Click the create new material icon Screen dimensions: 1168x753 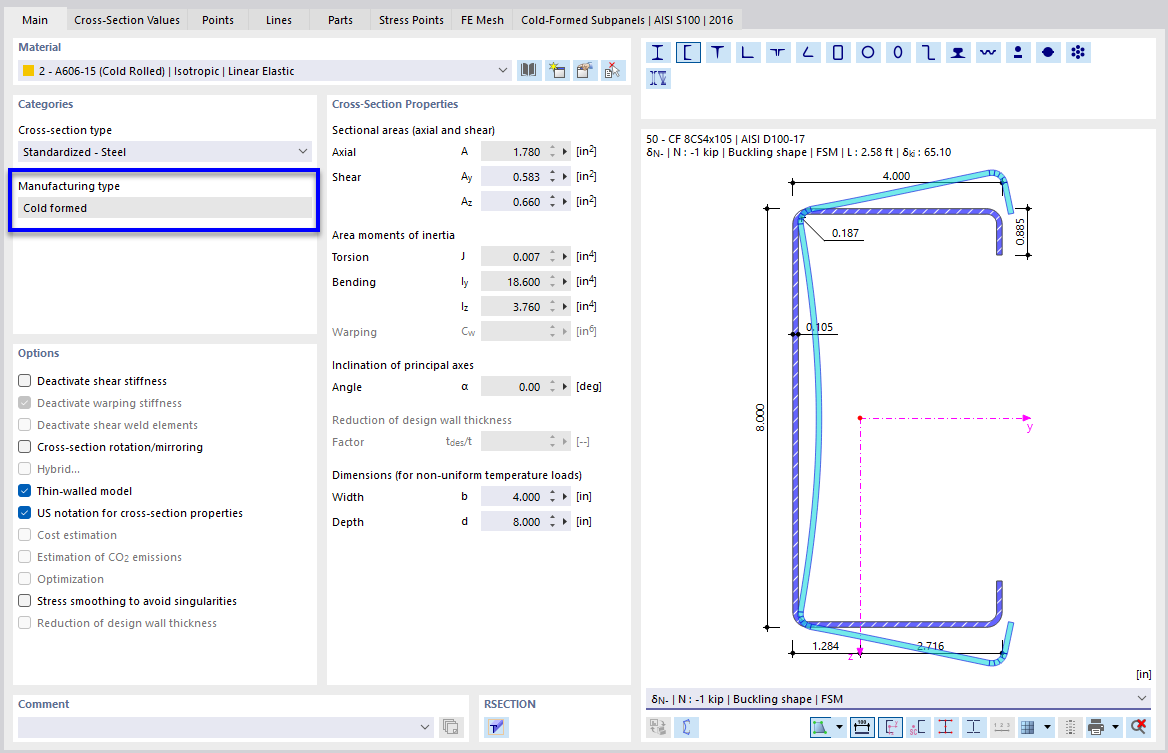556,71
